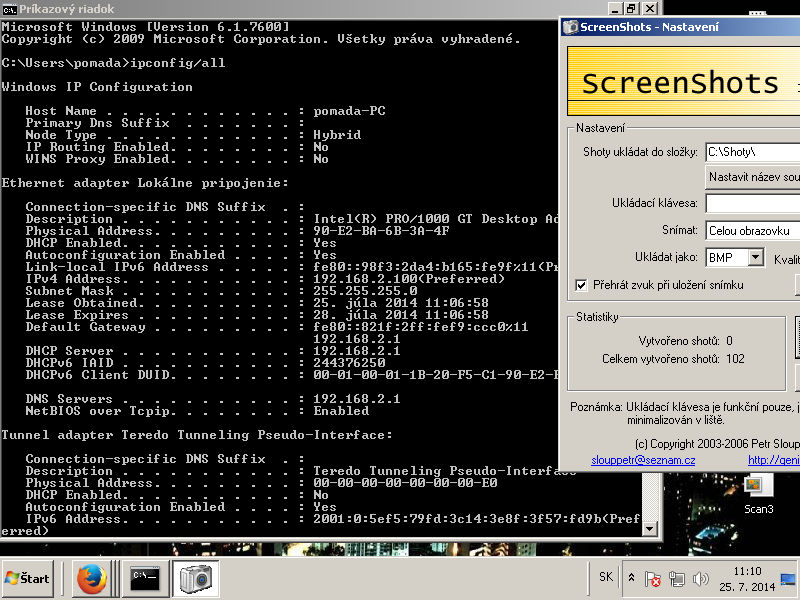
Task: Open Firefox from the taskbar
Action: [x=92, y=579]
